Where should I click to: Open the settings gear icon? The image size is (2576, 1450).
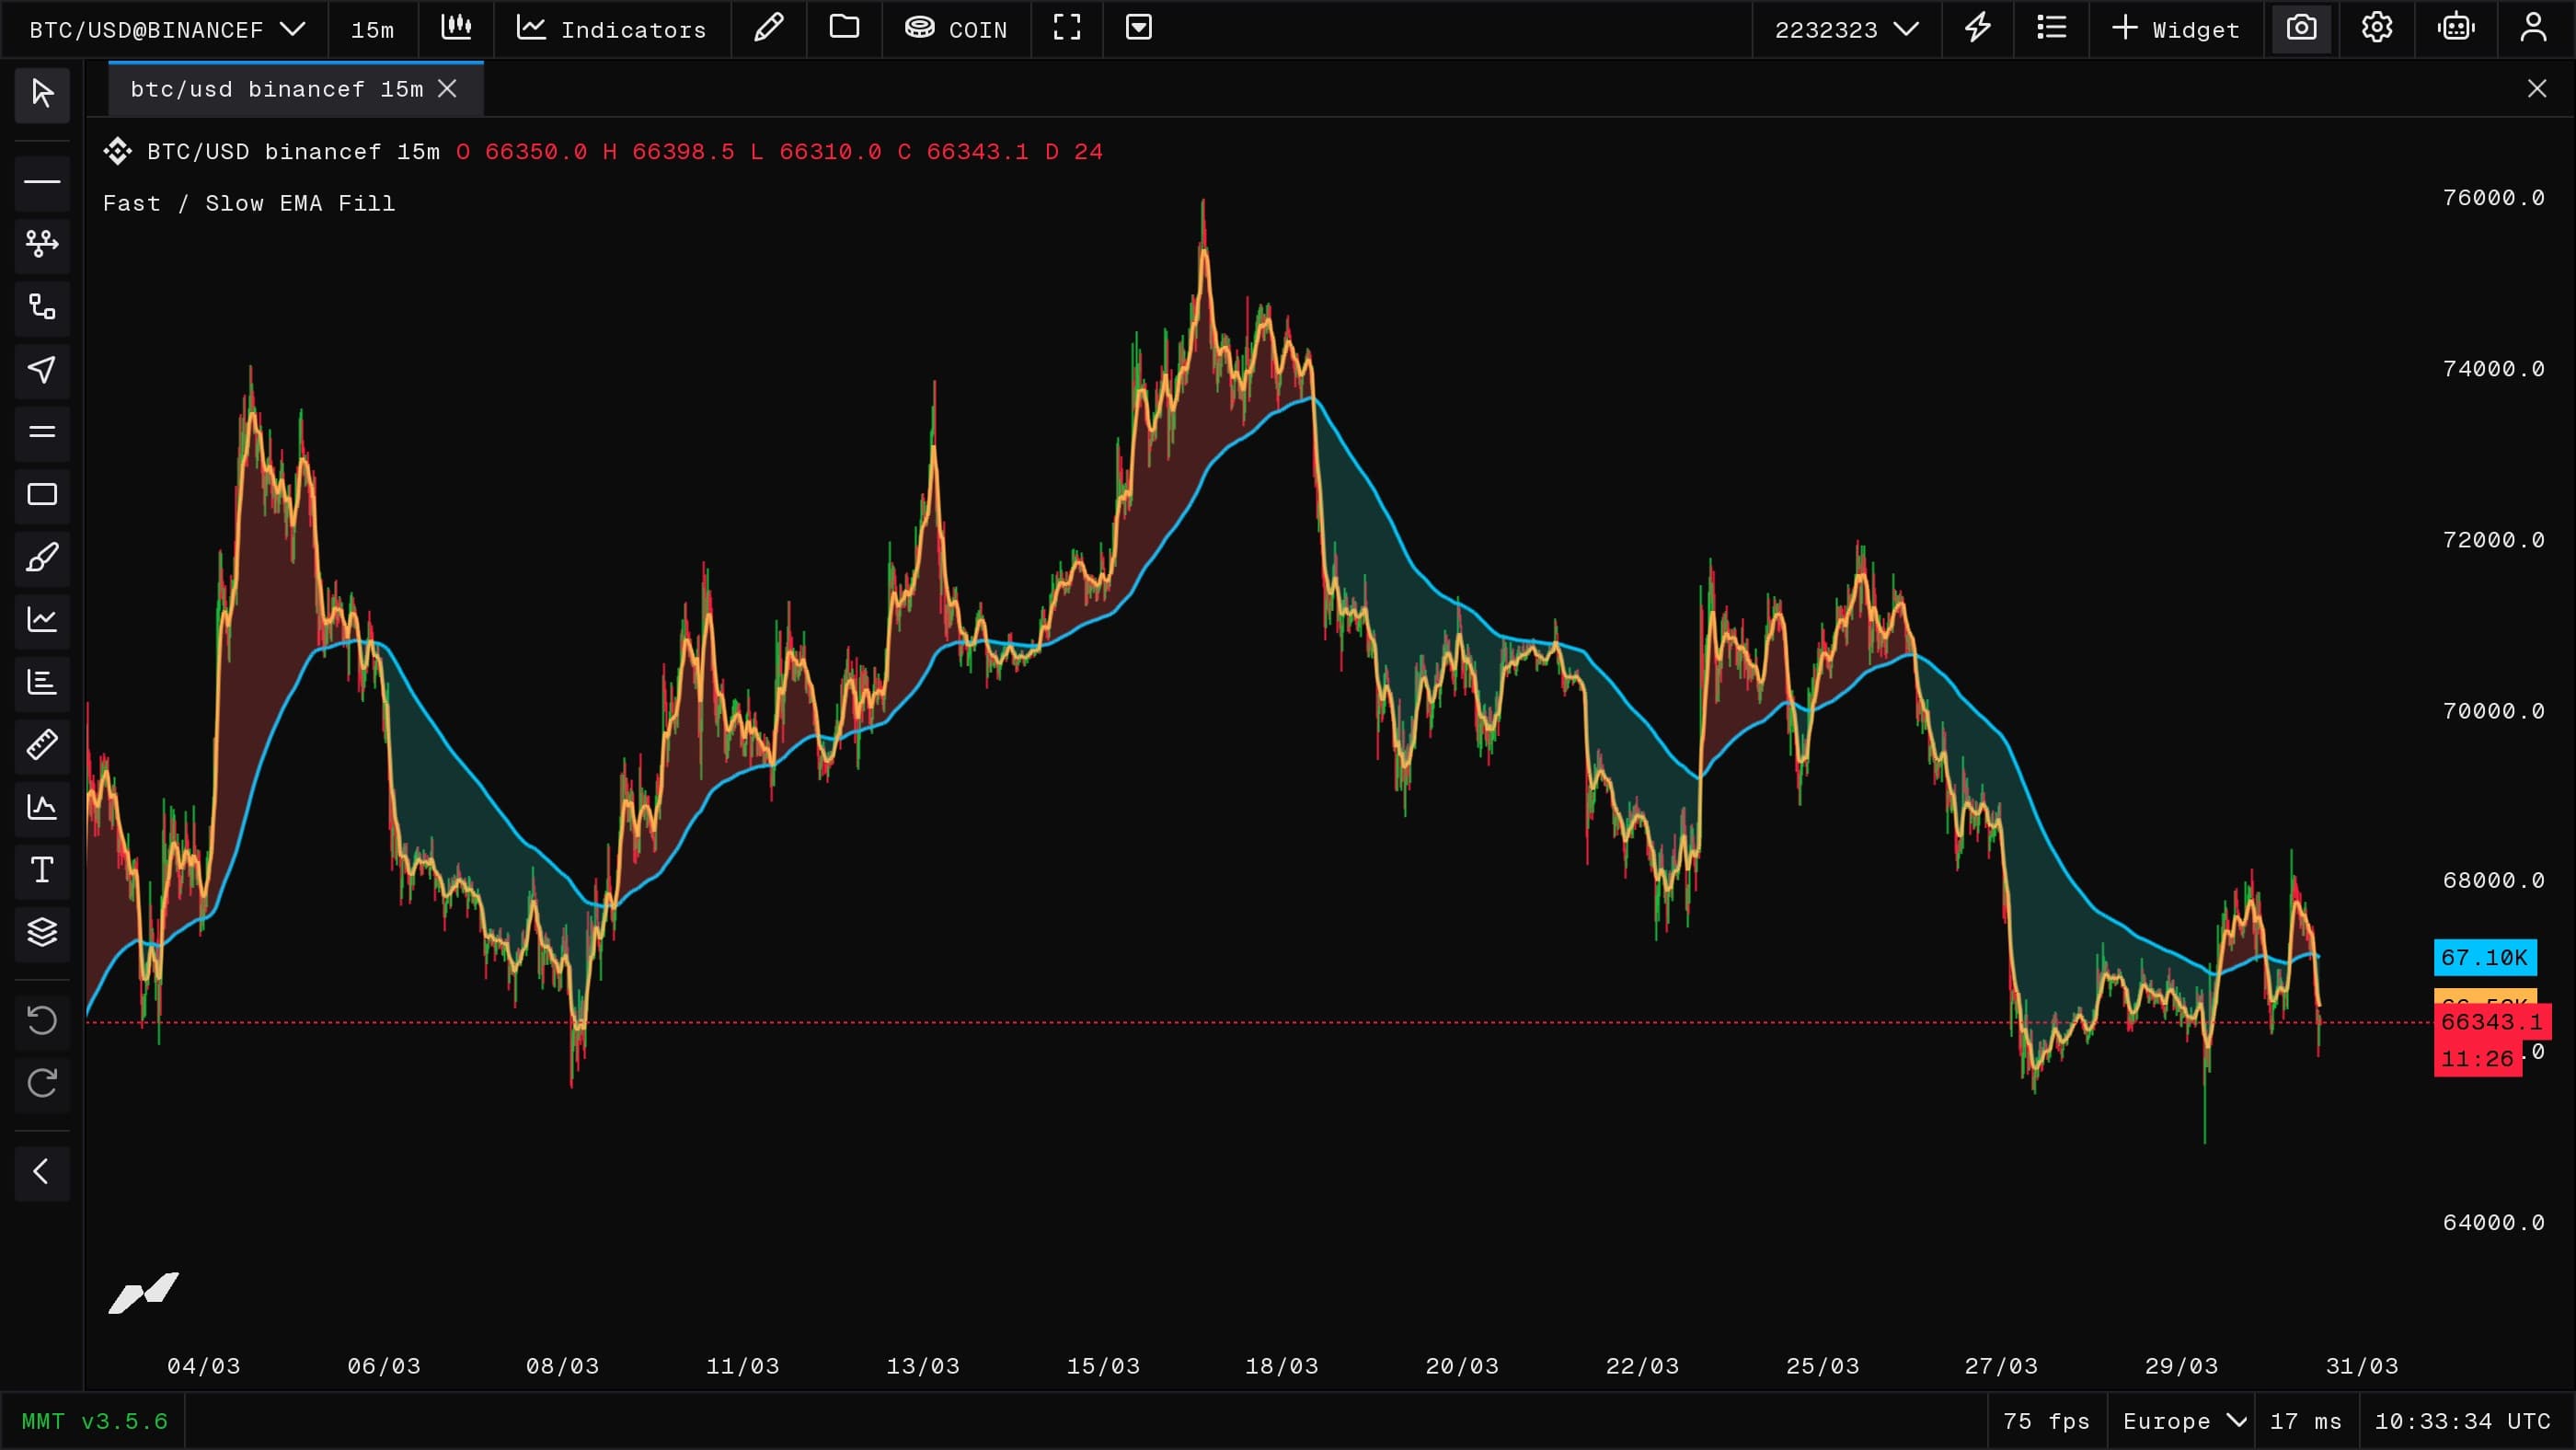pyautogui.click(x=2377, y=28)
